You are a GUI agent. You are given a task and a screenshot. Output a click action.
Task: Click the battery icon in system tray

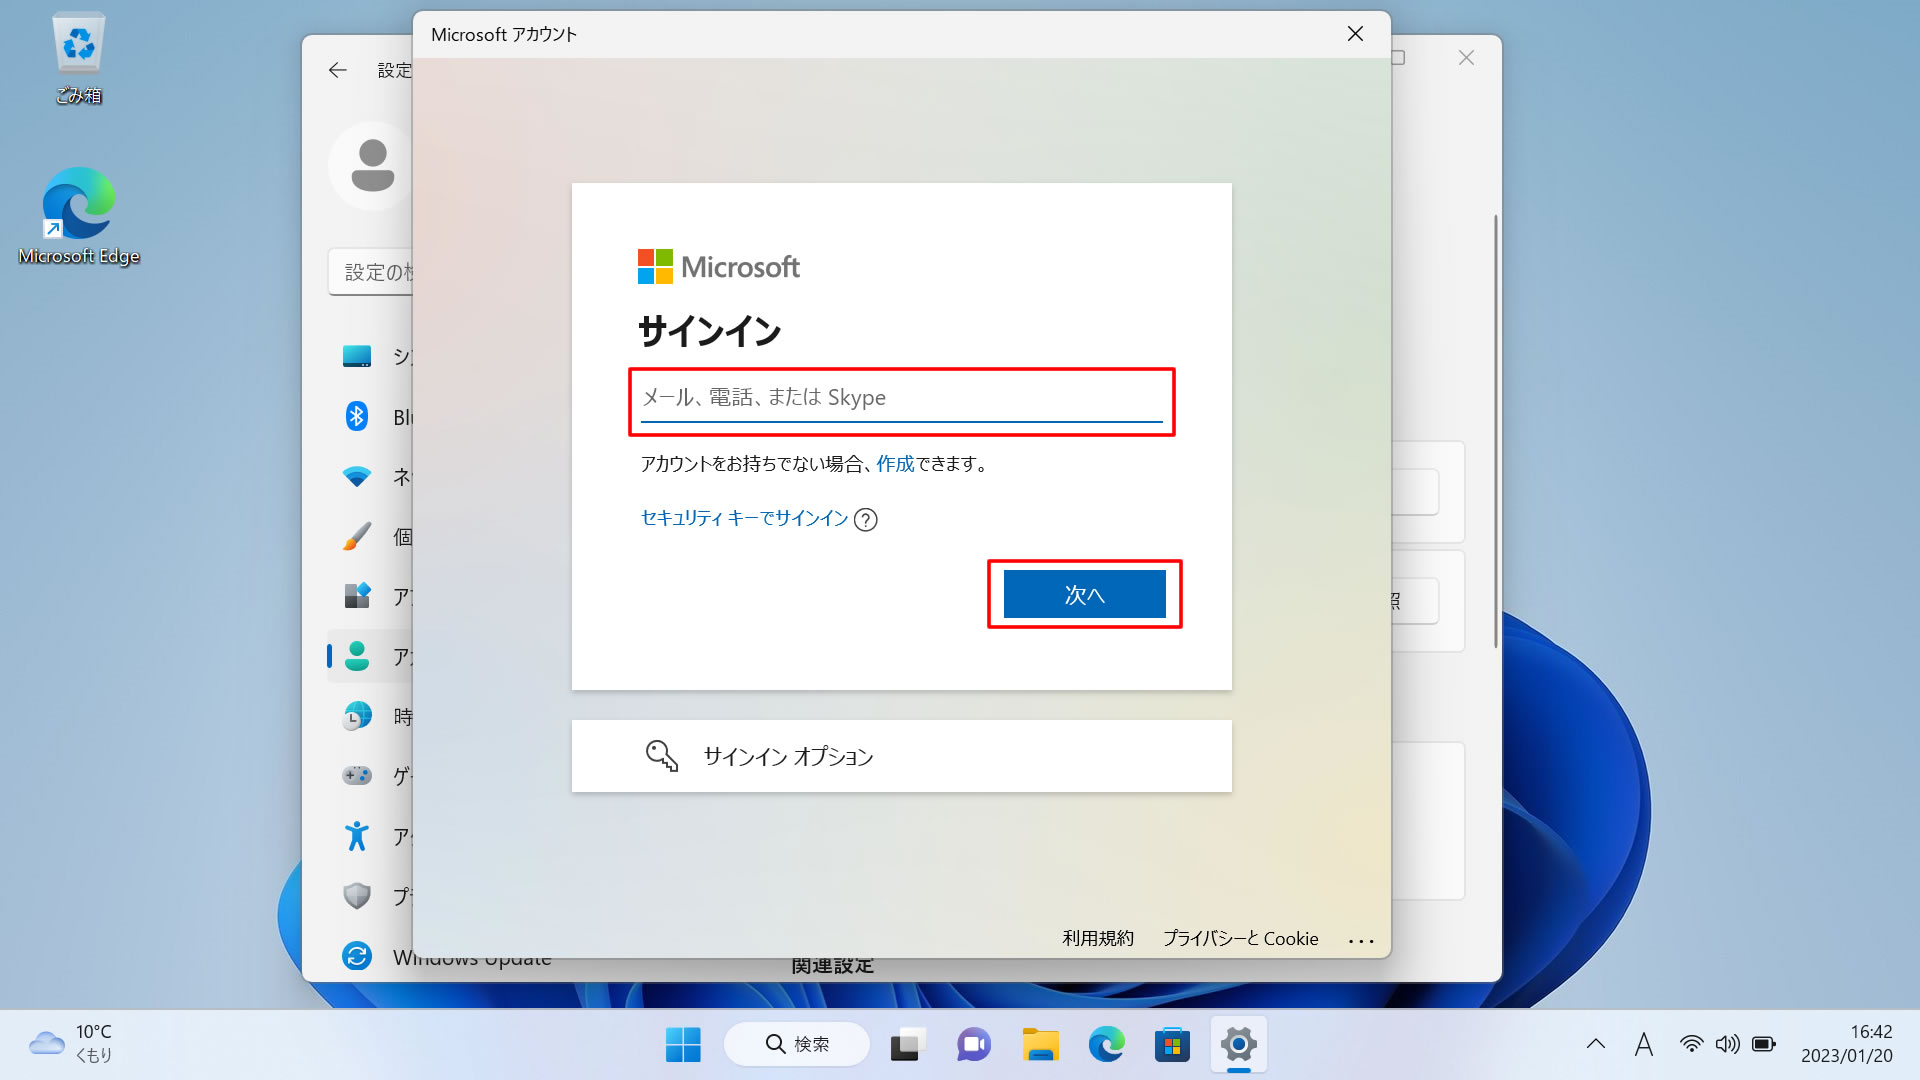[x=1764, y=1044]
